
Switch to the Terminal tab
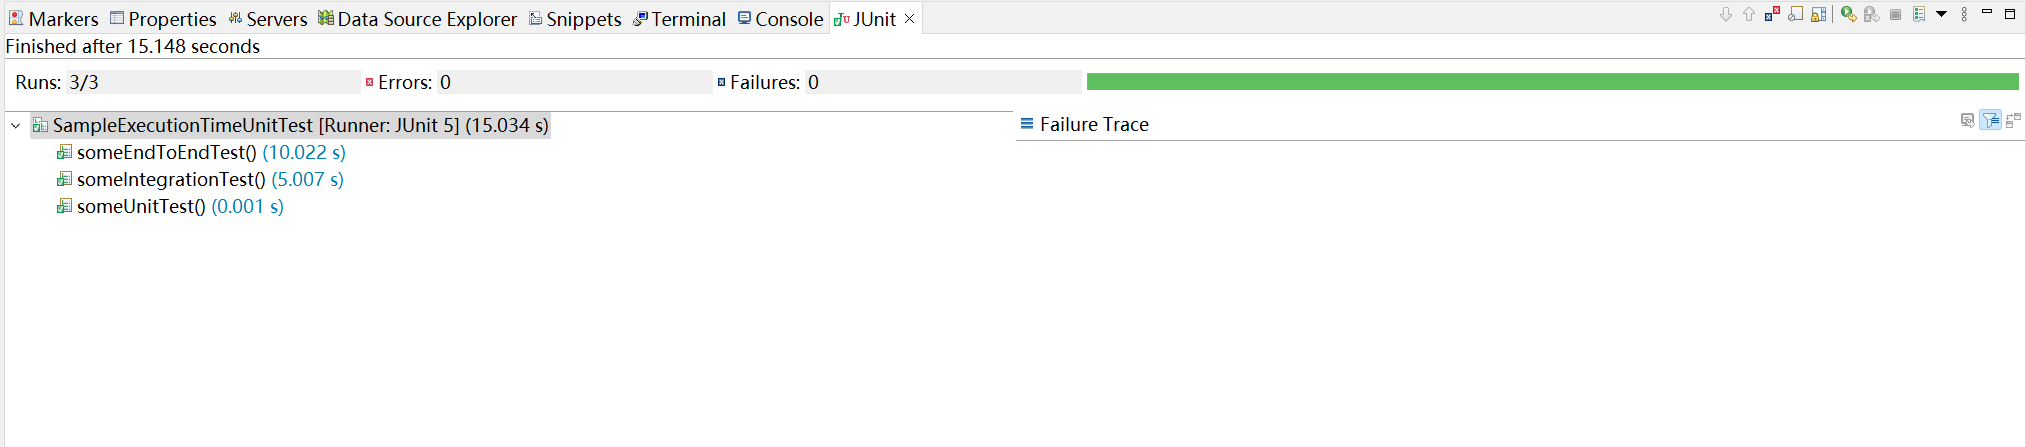(x=679, y=19)
